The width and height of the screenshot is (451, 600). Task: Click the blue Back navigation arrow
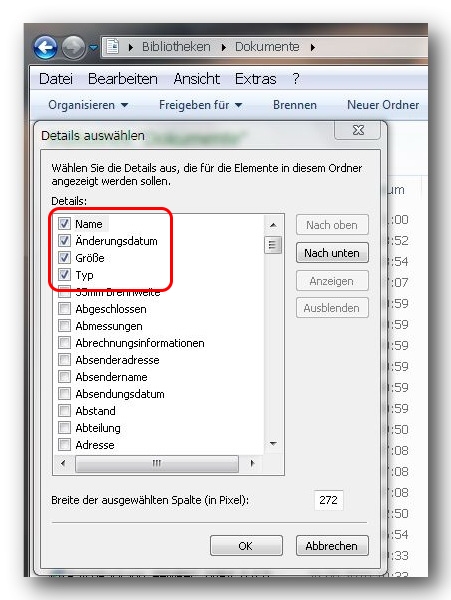tap(45, 47)
